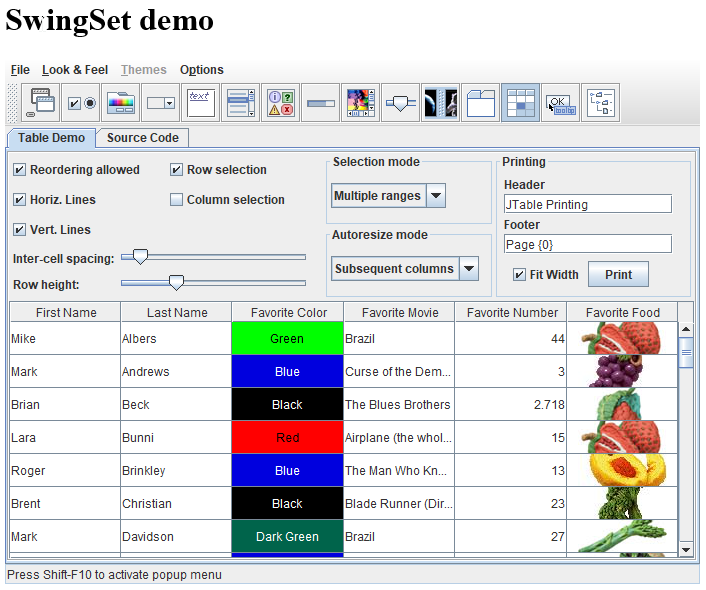Select the Brinkley last name cell

pyautogui.click(x=176, y=470)
